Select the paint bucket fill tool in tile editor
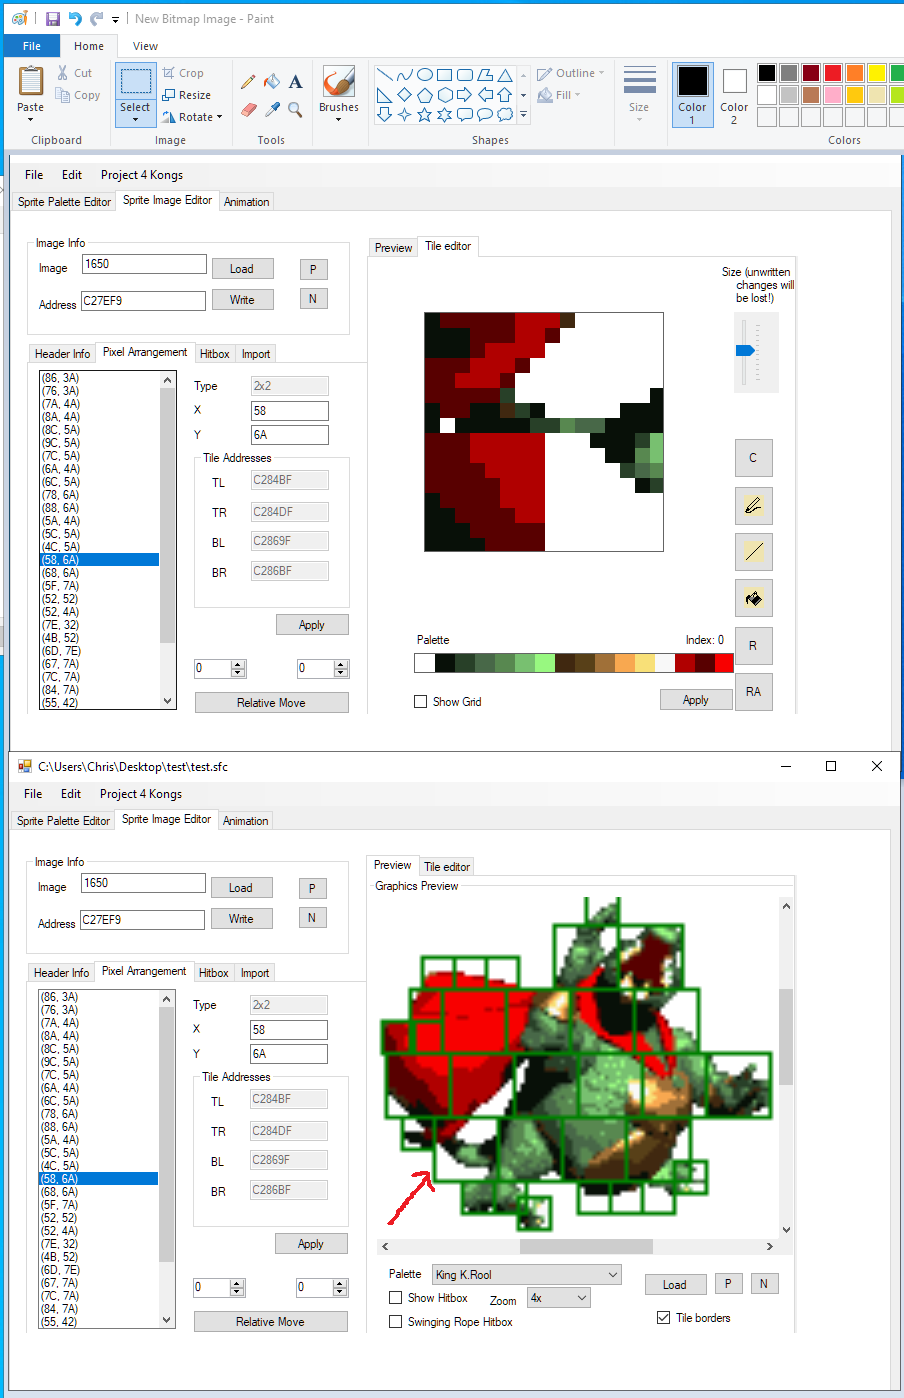Viewport: 904px width, 1398px height. click(753, 599)
